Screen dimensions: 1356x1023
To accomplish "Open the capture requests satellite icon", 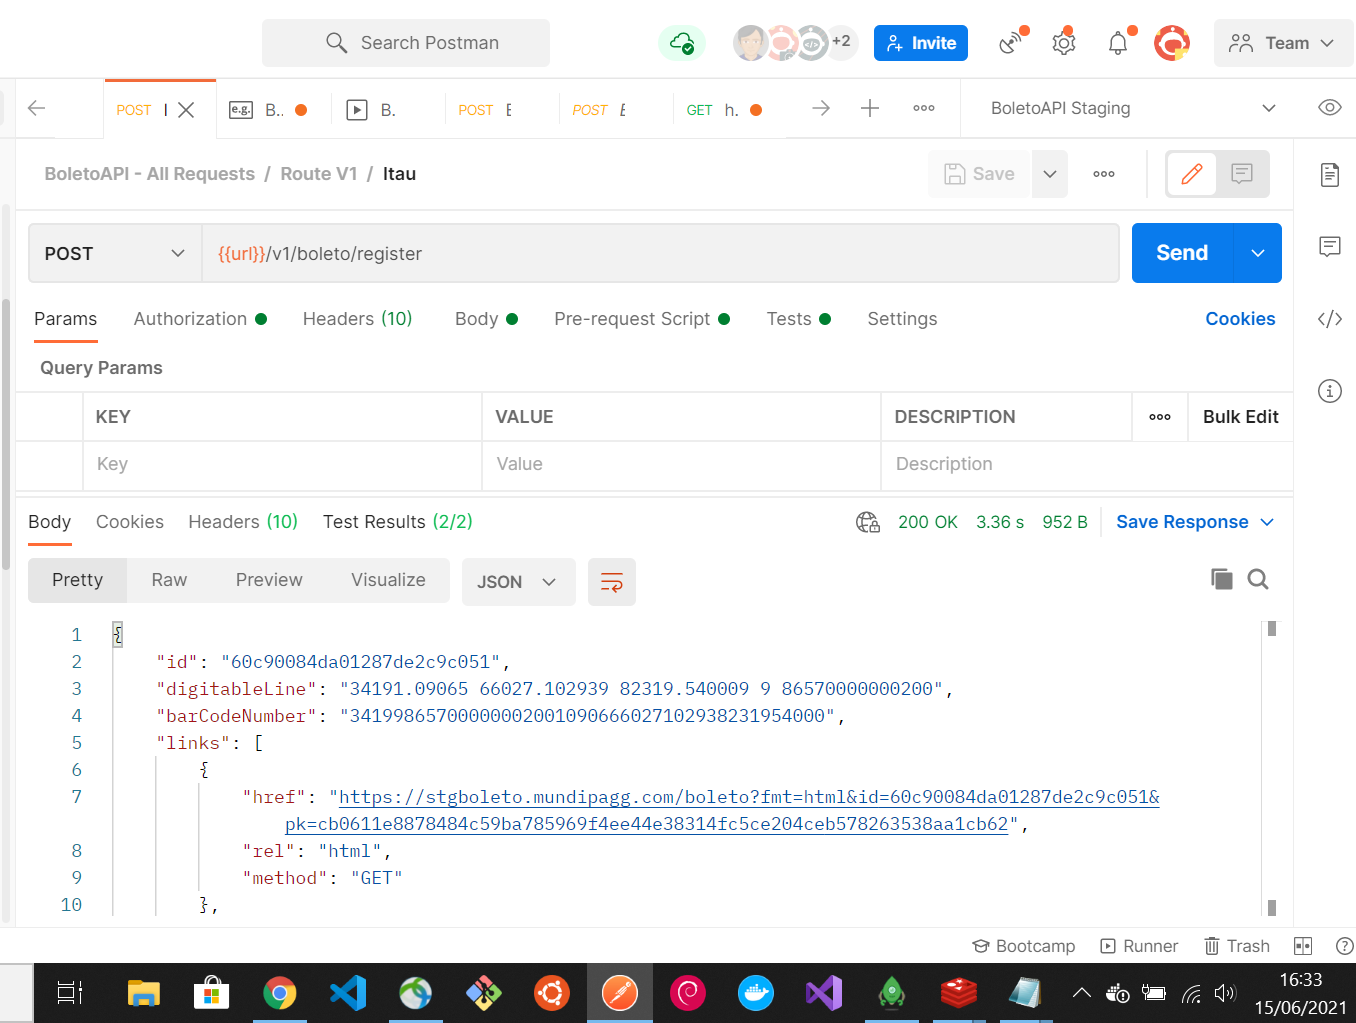I will tap(1012, 43).
